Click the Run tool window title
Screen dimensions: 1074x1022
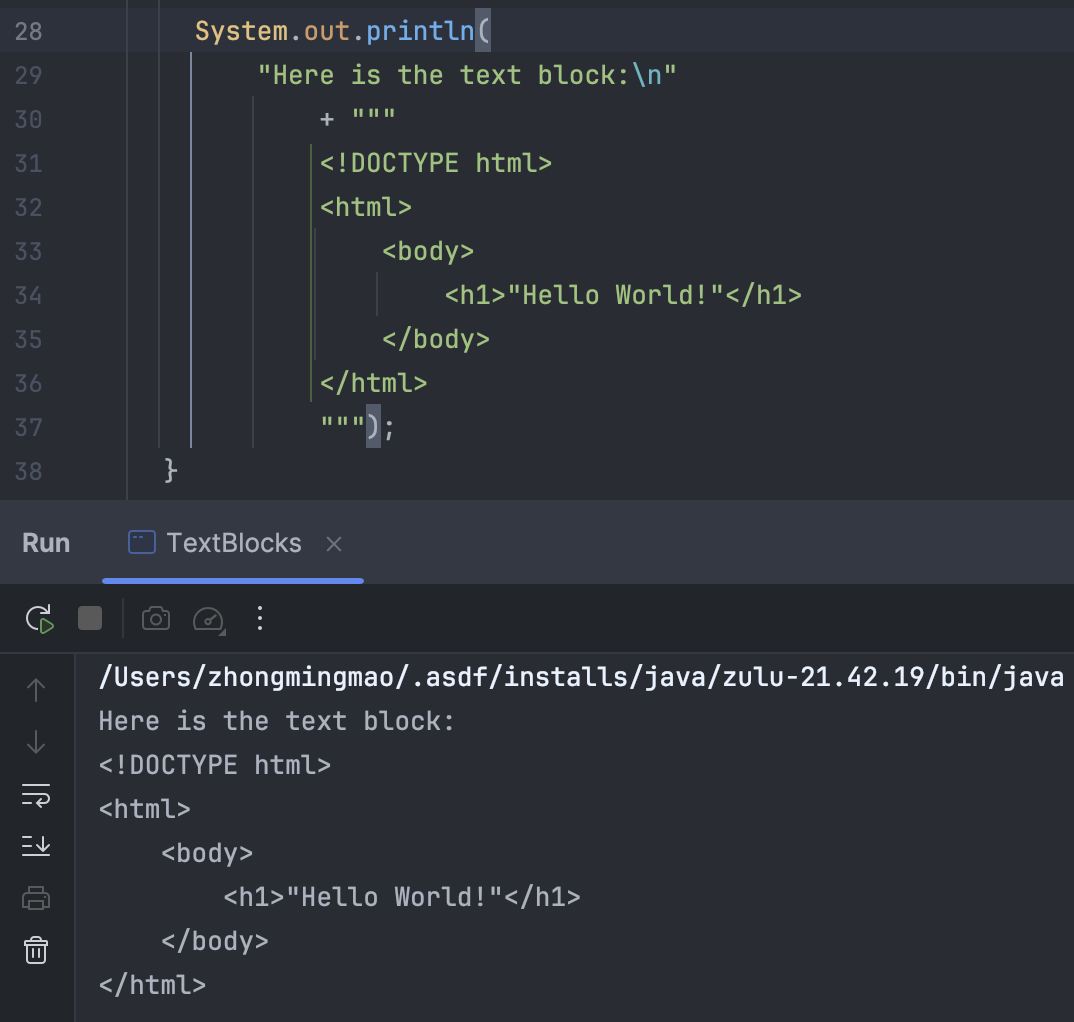(46, 543)
